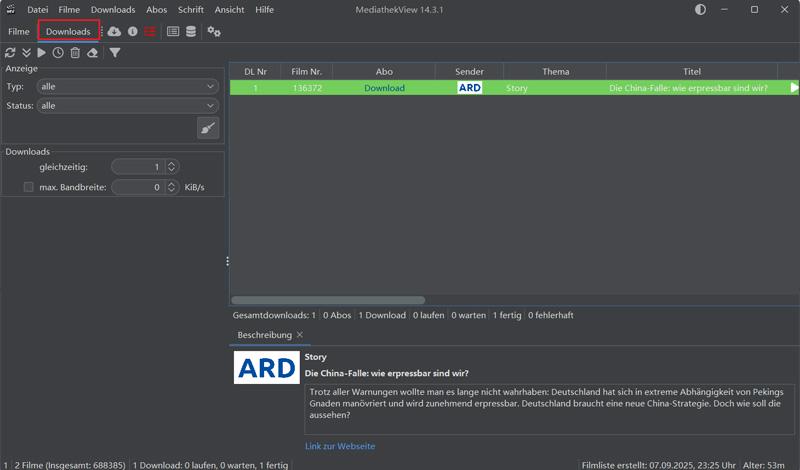Click the gleichzeitig value field
This screenshot has height=470, width=800.
click(138, 167)
